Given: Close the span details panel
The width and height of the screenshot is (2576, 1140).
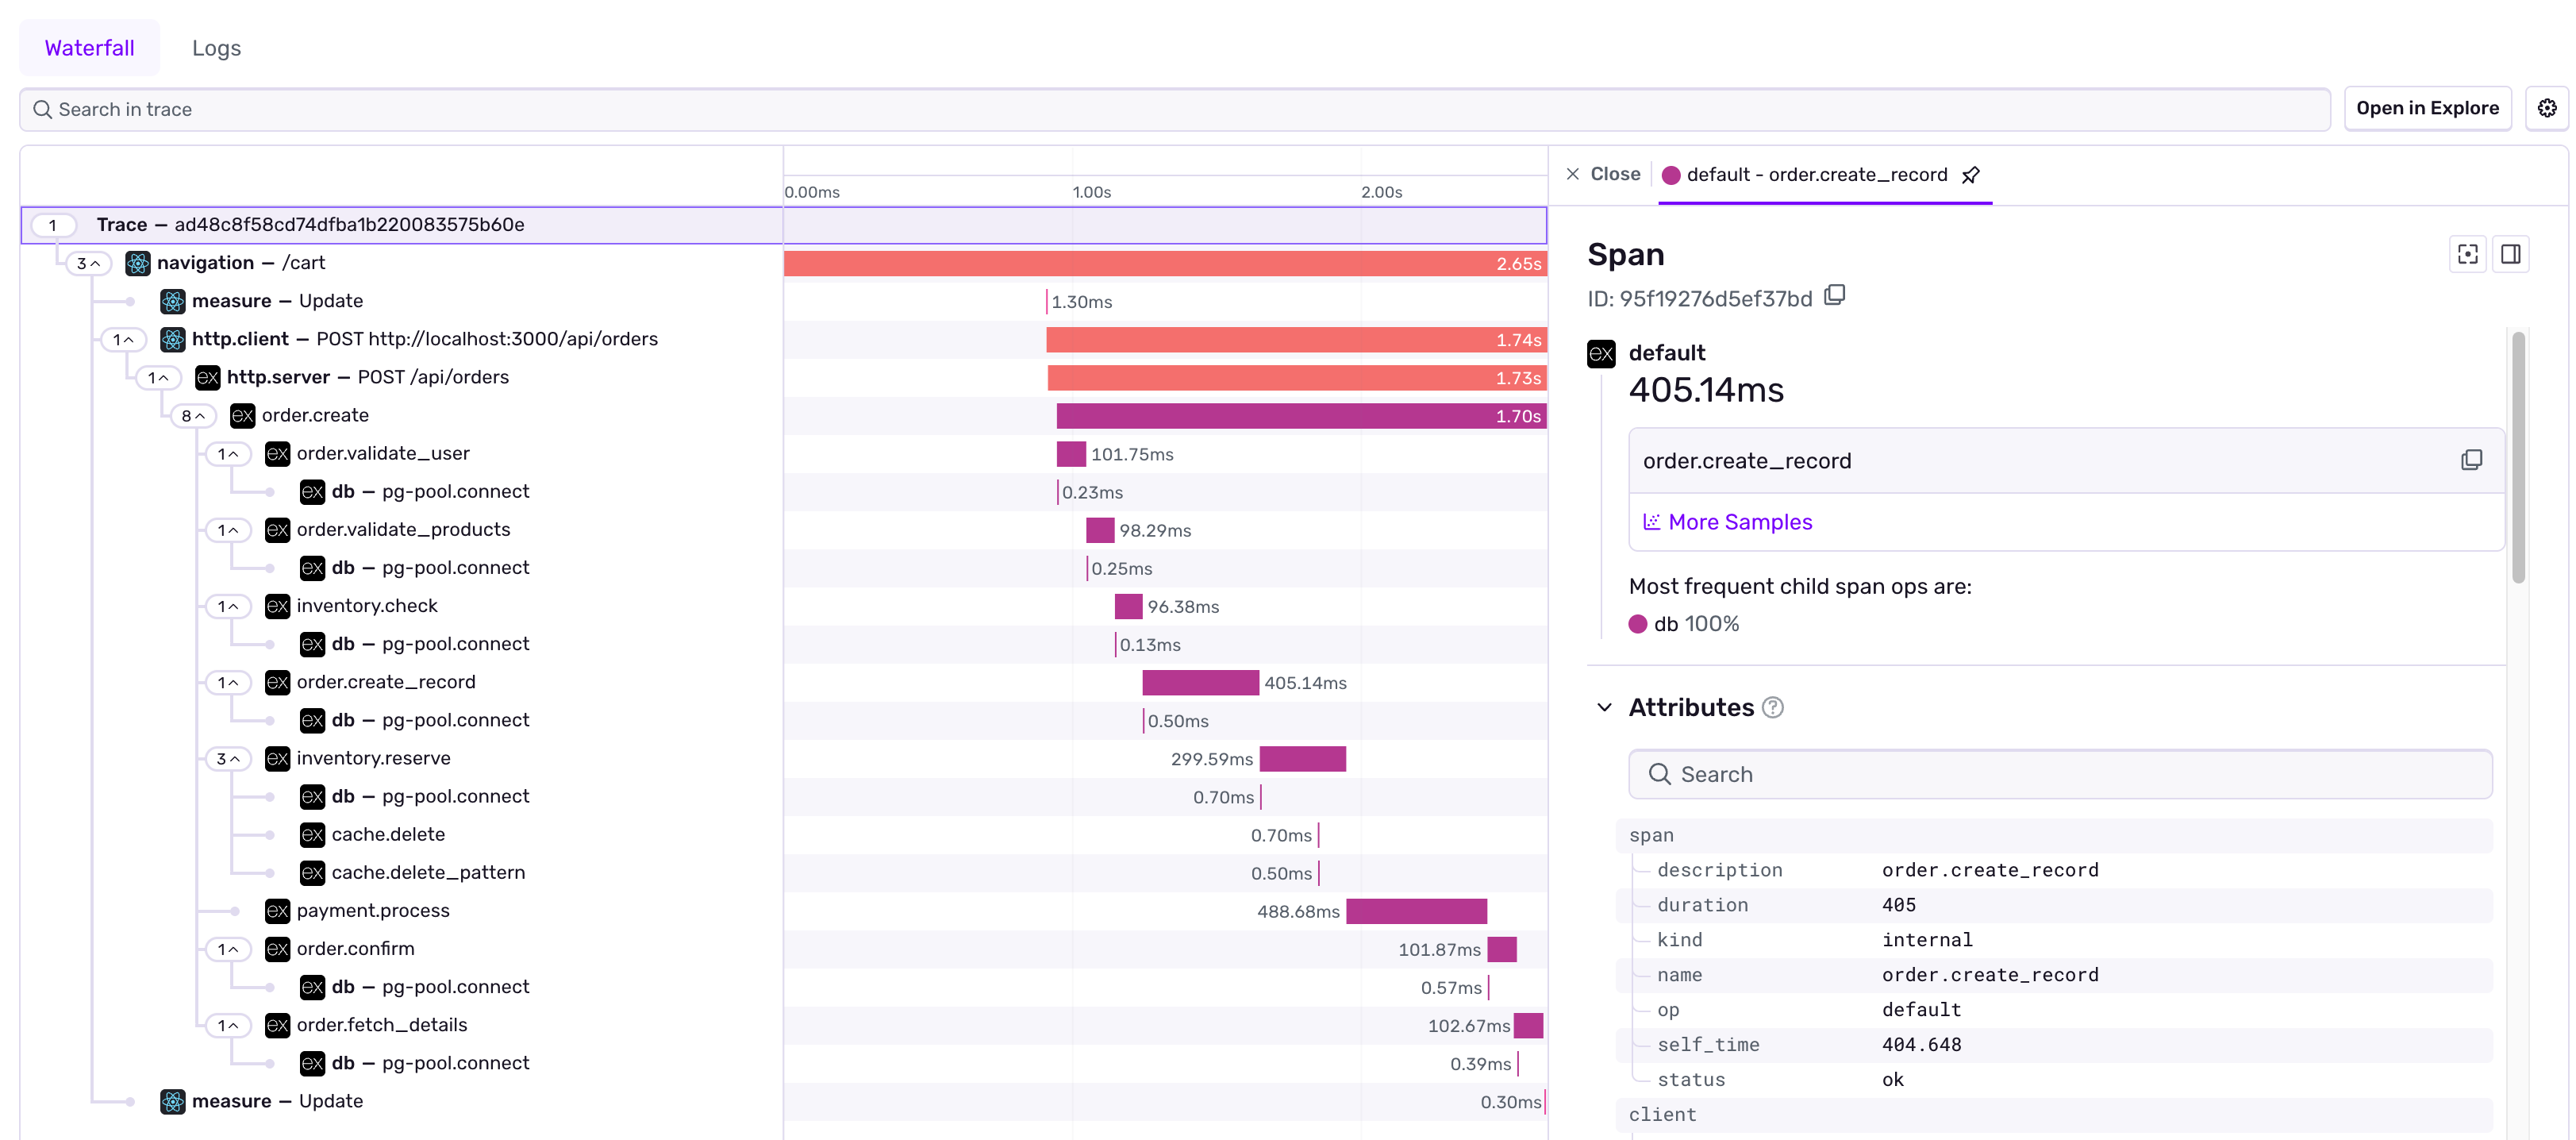Looking at the screenshot, I should (x=1602, y=174).
